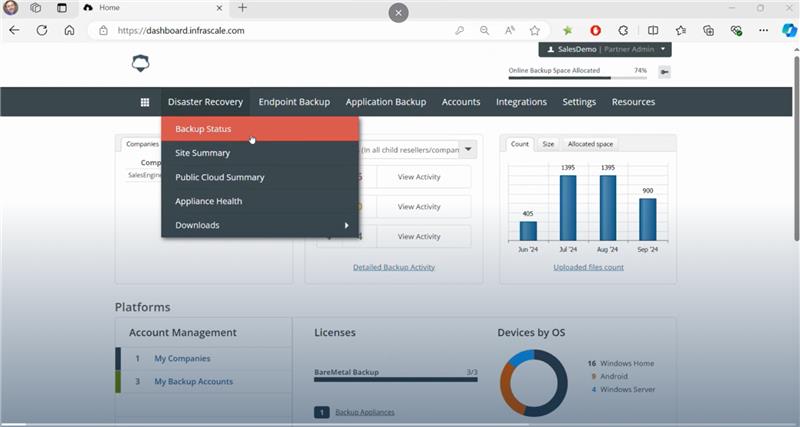The height and width of the screenshot is (427, 800).
Task: Open the favorites list
Action: pyautogui.click(x=681, y=31)
